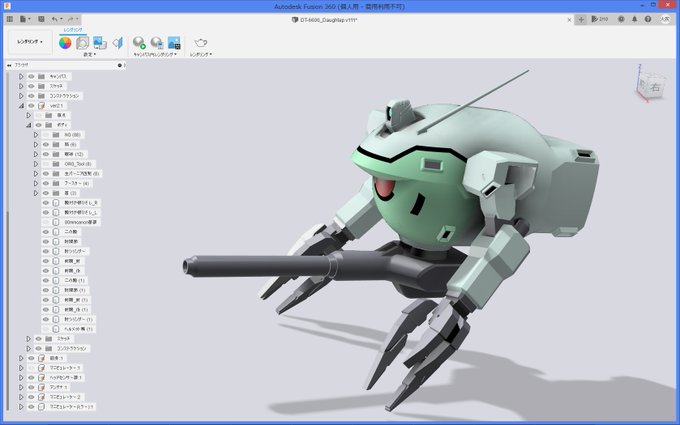The image size is (680, 425).
Task: Click the browser options dot
Action: point(120,65)
